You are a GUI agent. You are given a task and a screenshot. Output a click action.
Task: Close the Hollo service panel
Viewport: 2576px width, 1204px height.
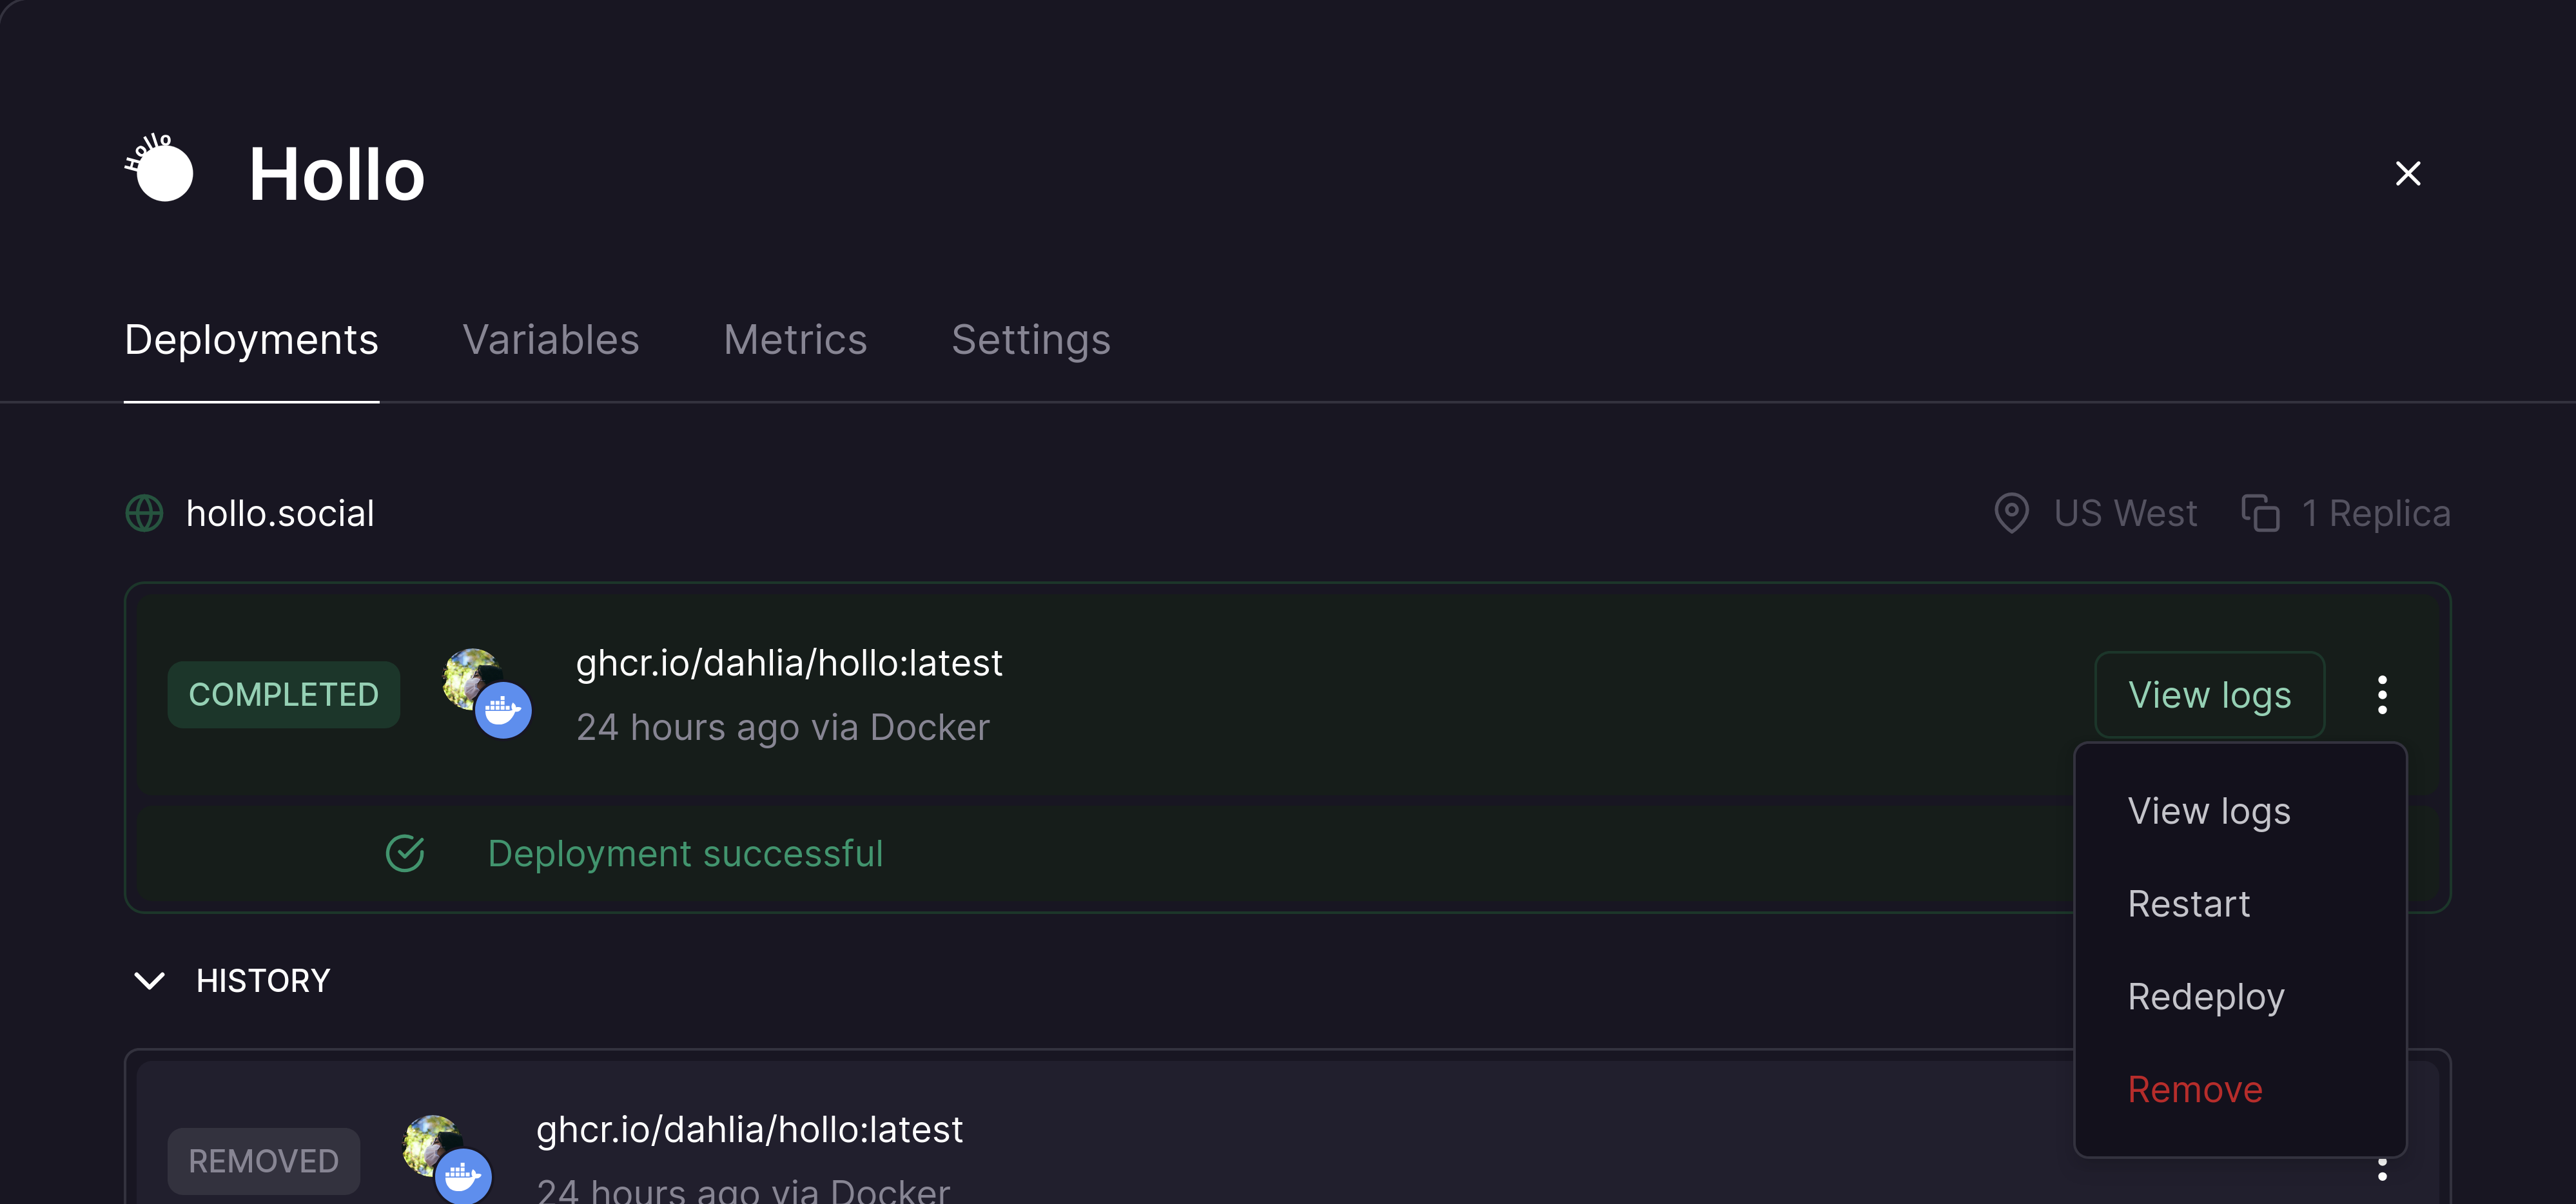coord(2408,174)
